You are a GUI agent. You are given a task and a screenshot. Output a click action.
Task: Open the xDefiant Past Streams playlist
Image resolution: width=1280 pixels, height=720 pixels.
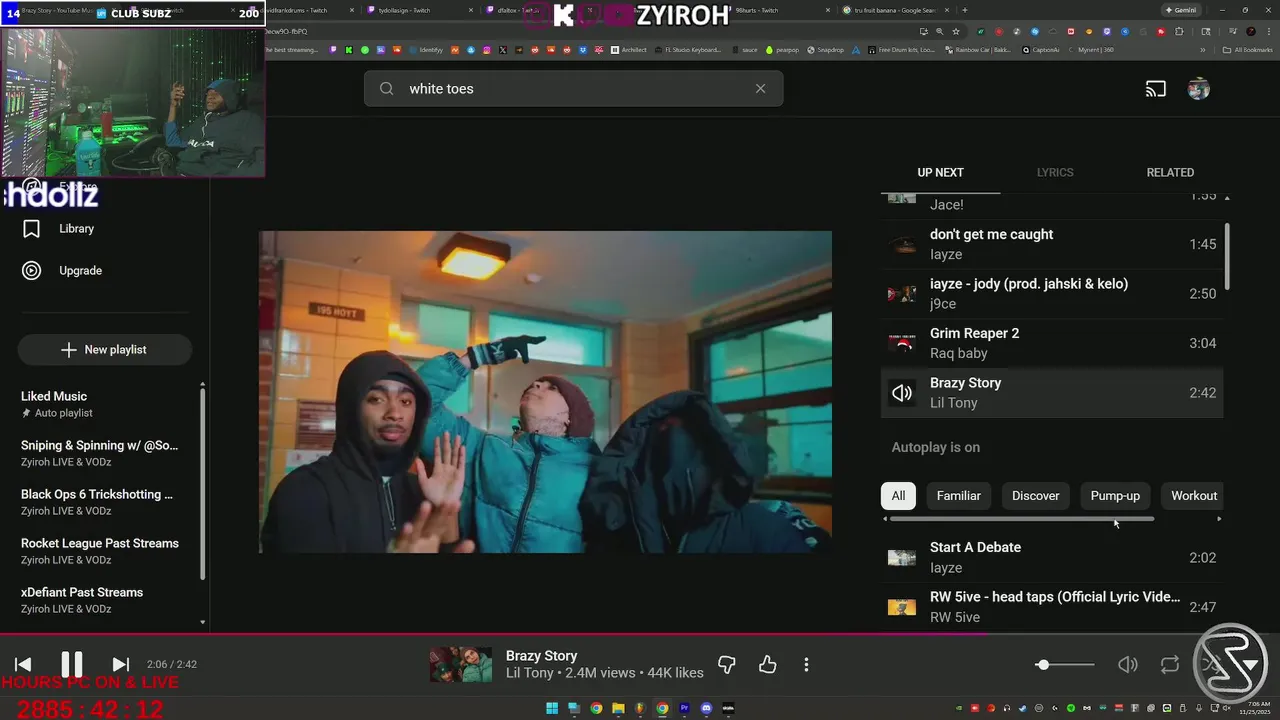click(x=100, y=600)
